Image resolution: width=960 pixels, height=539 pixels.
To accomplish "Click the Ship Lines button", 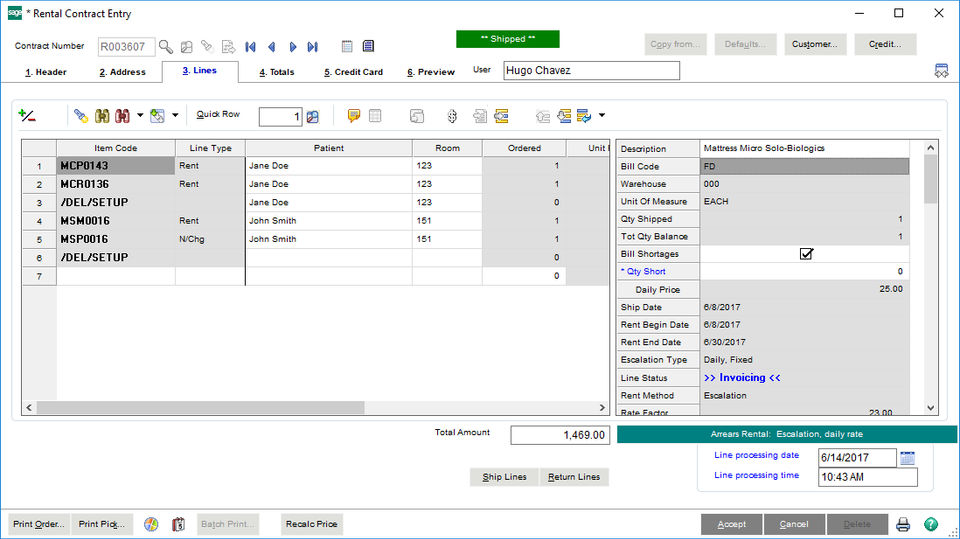I will (504, 477).
